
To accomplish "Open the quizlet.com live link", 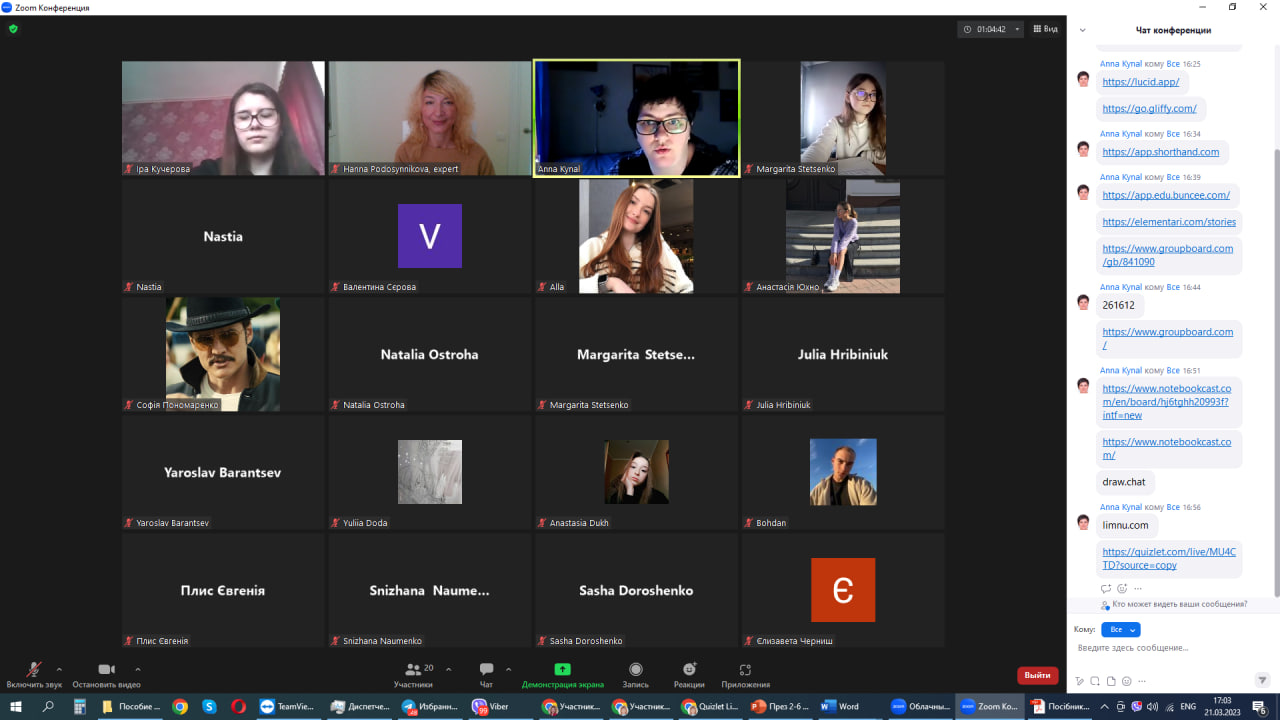I will [x=1168, y=558].
